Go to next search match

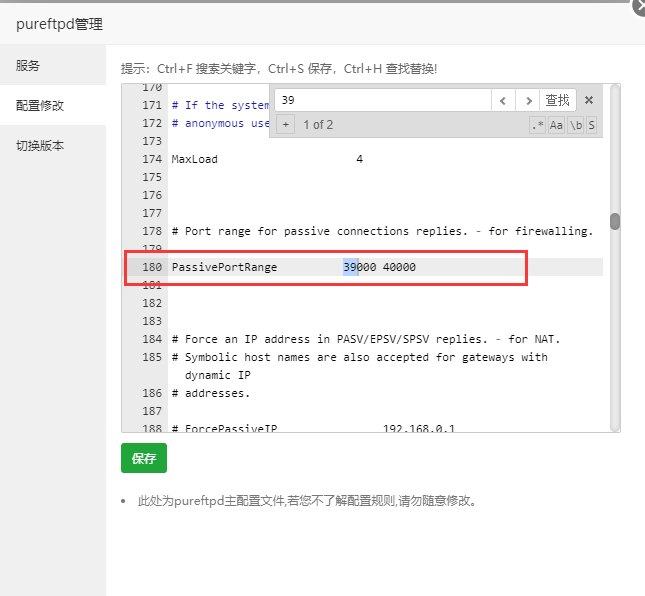coord(528,100)
